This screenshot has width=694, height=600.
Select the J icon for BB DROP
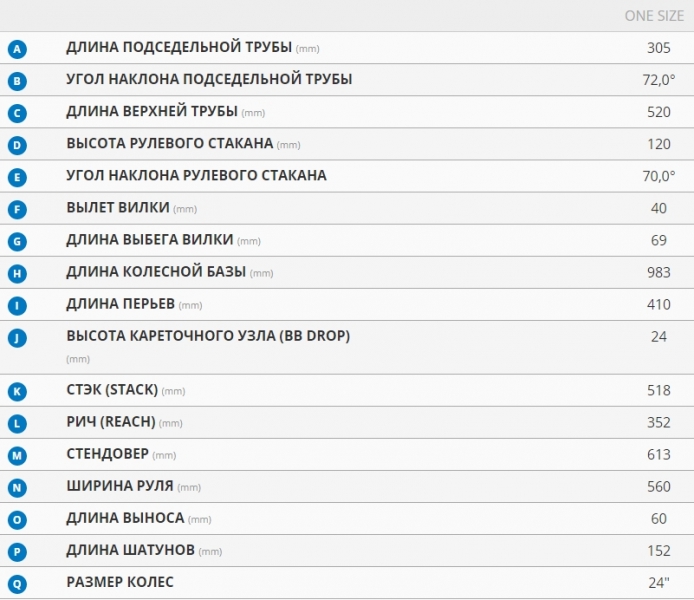(x=17, y=338)
